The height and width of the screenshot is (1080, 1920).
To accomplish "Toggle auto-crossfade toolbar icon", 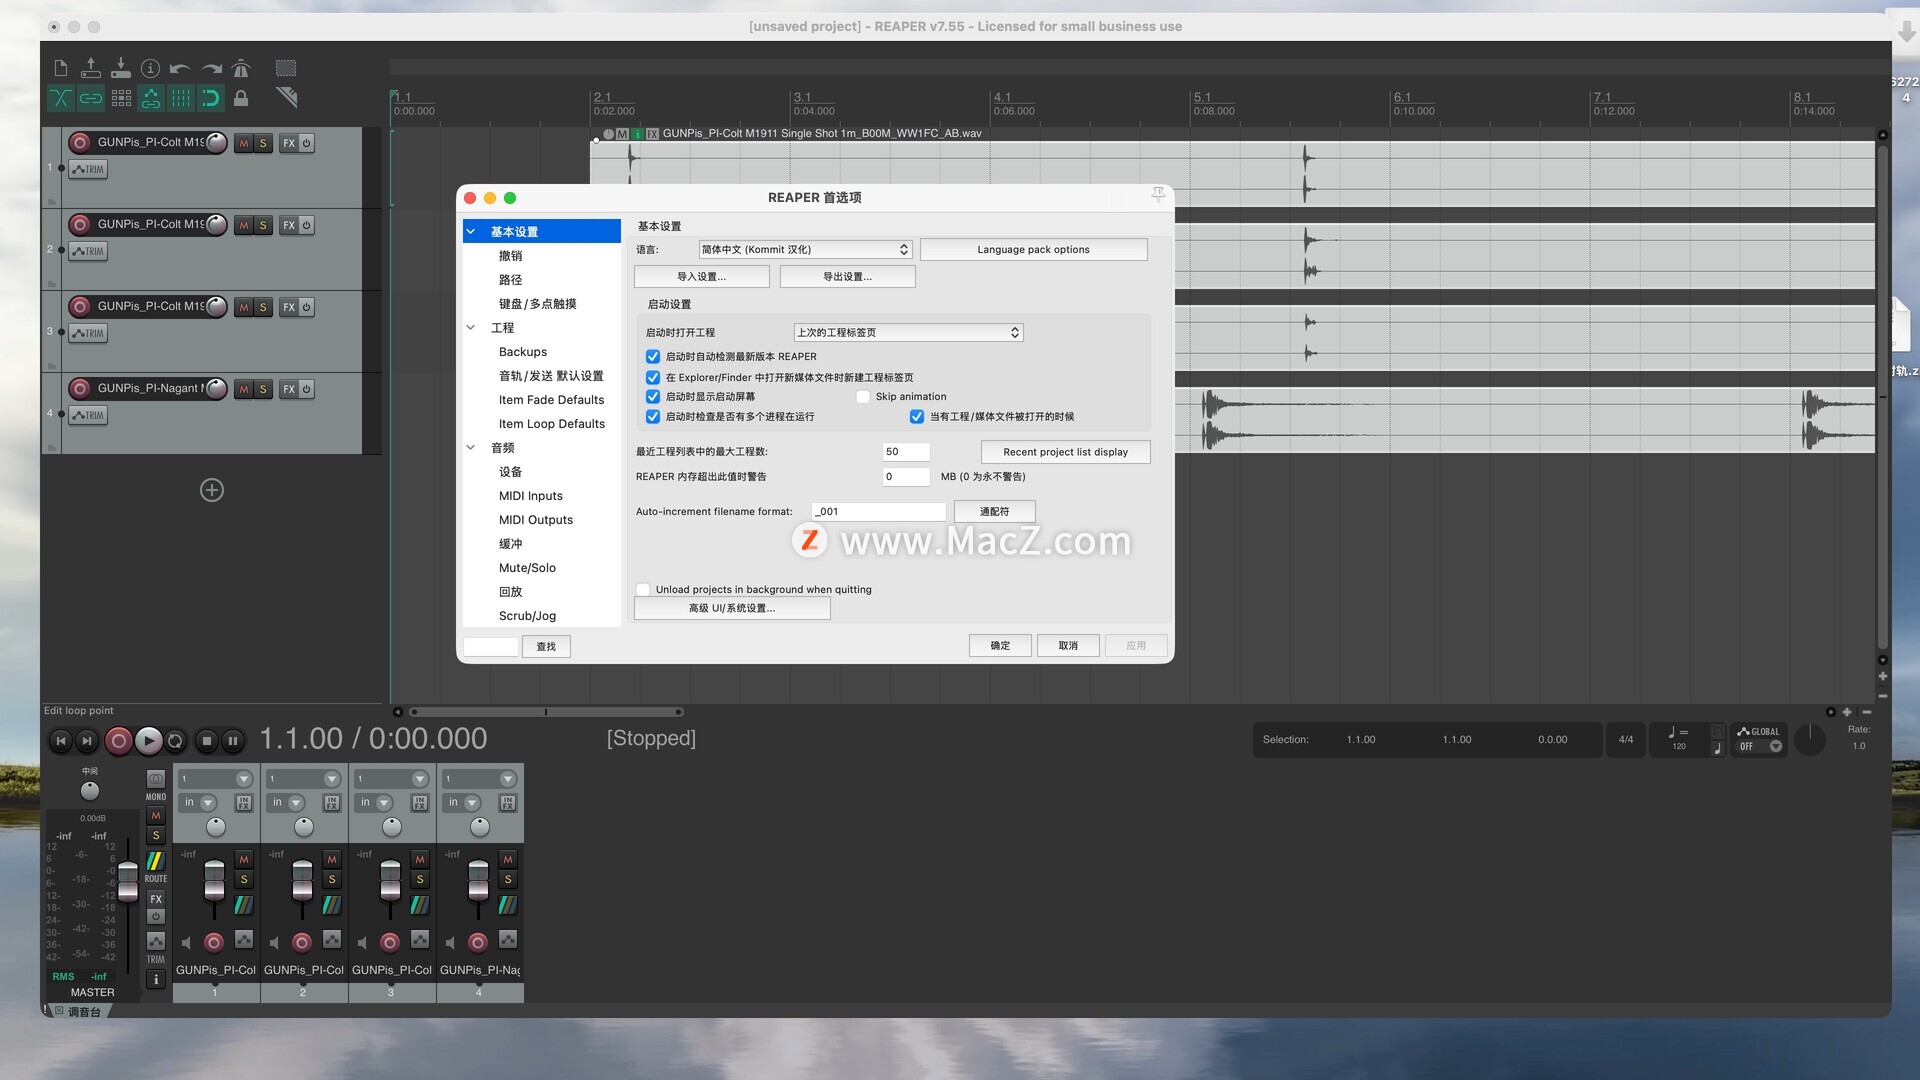I will pos(60,98).
